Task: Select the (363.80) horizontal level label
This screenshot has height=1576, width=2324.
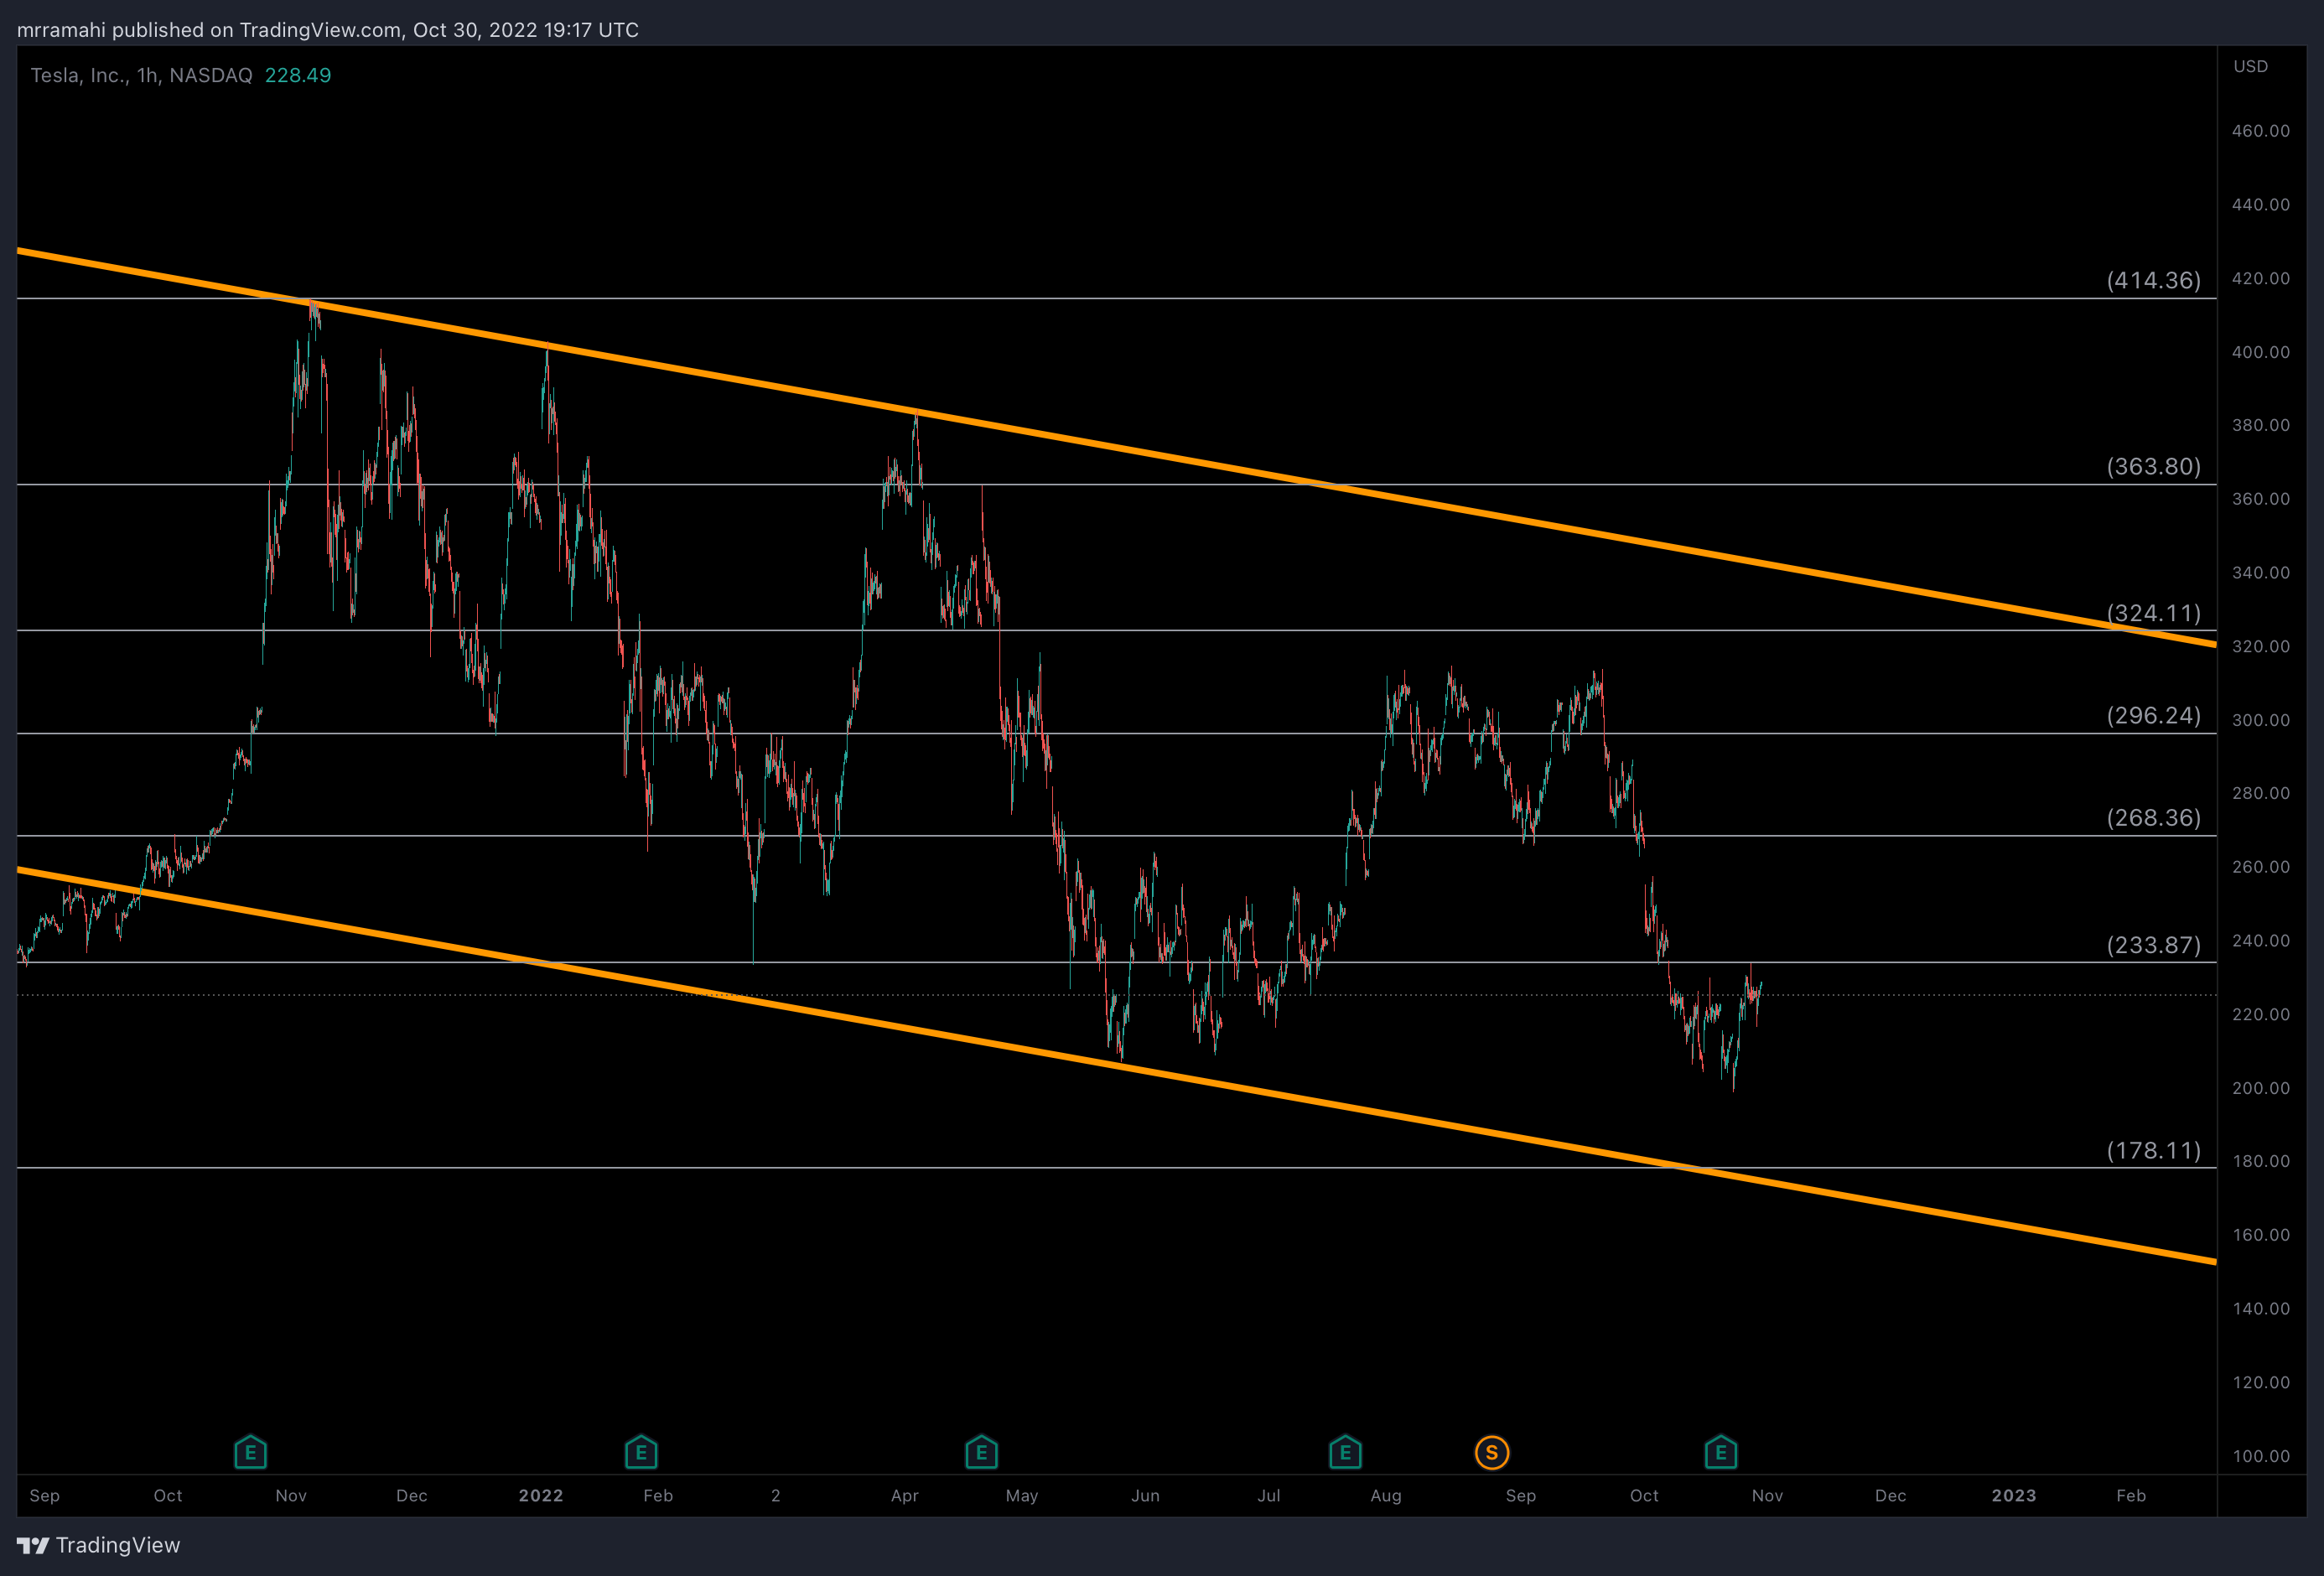Action: [2153, 466]
